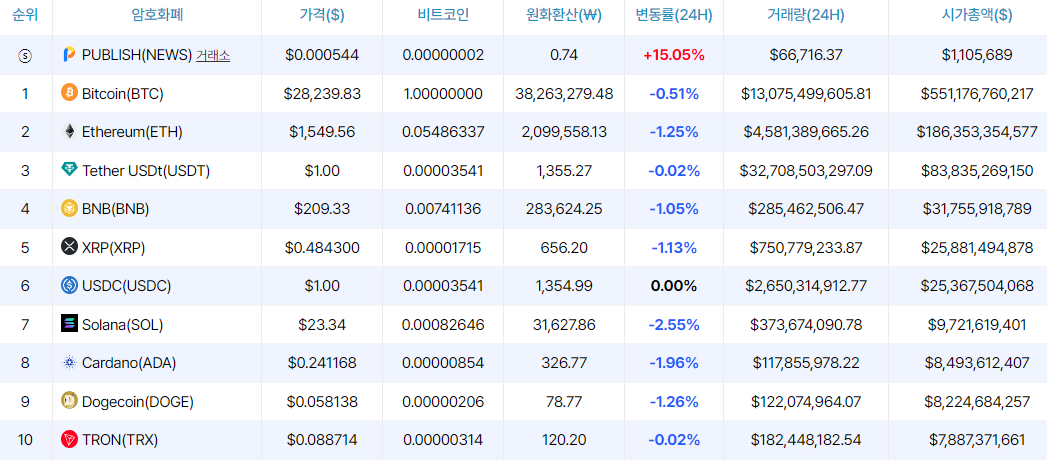This screenshot has width=1047, height=460.
Task: Click the -0.51% Bitcoin change value
Action: tap(674, 93)
